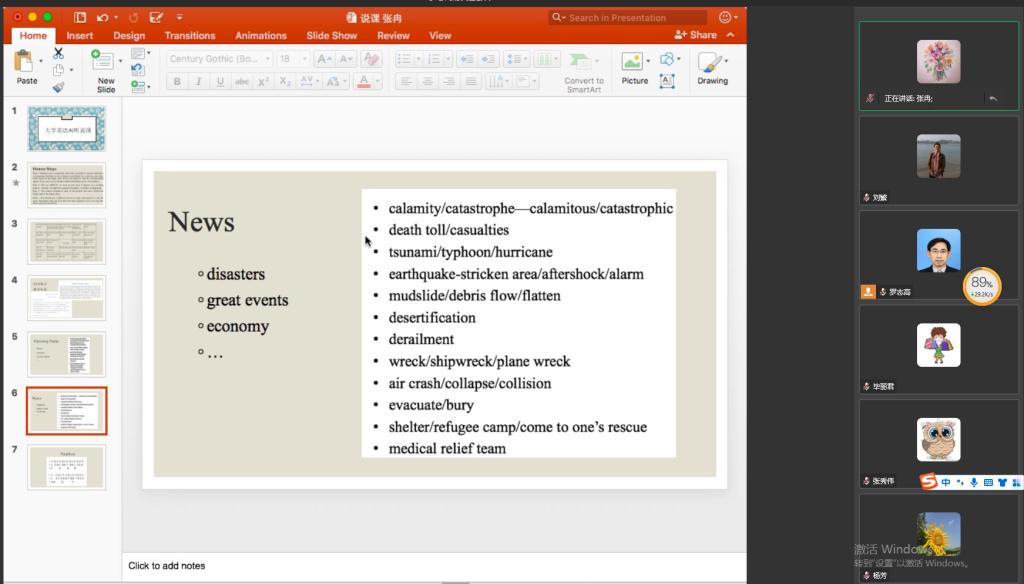The image size is (1024, 584).
Task: Open the Slide Show tab
Action: pos(331,35)
